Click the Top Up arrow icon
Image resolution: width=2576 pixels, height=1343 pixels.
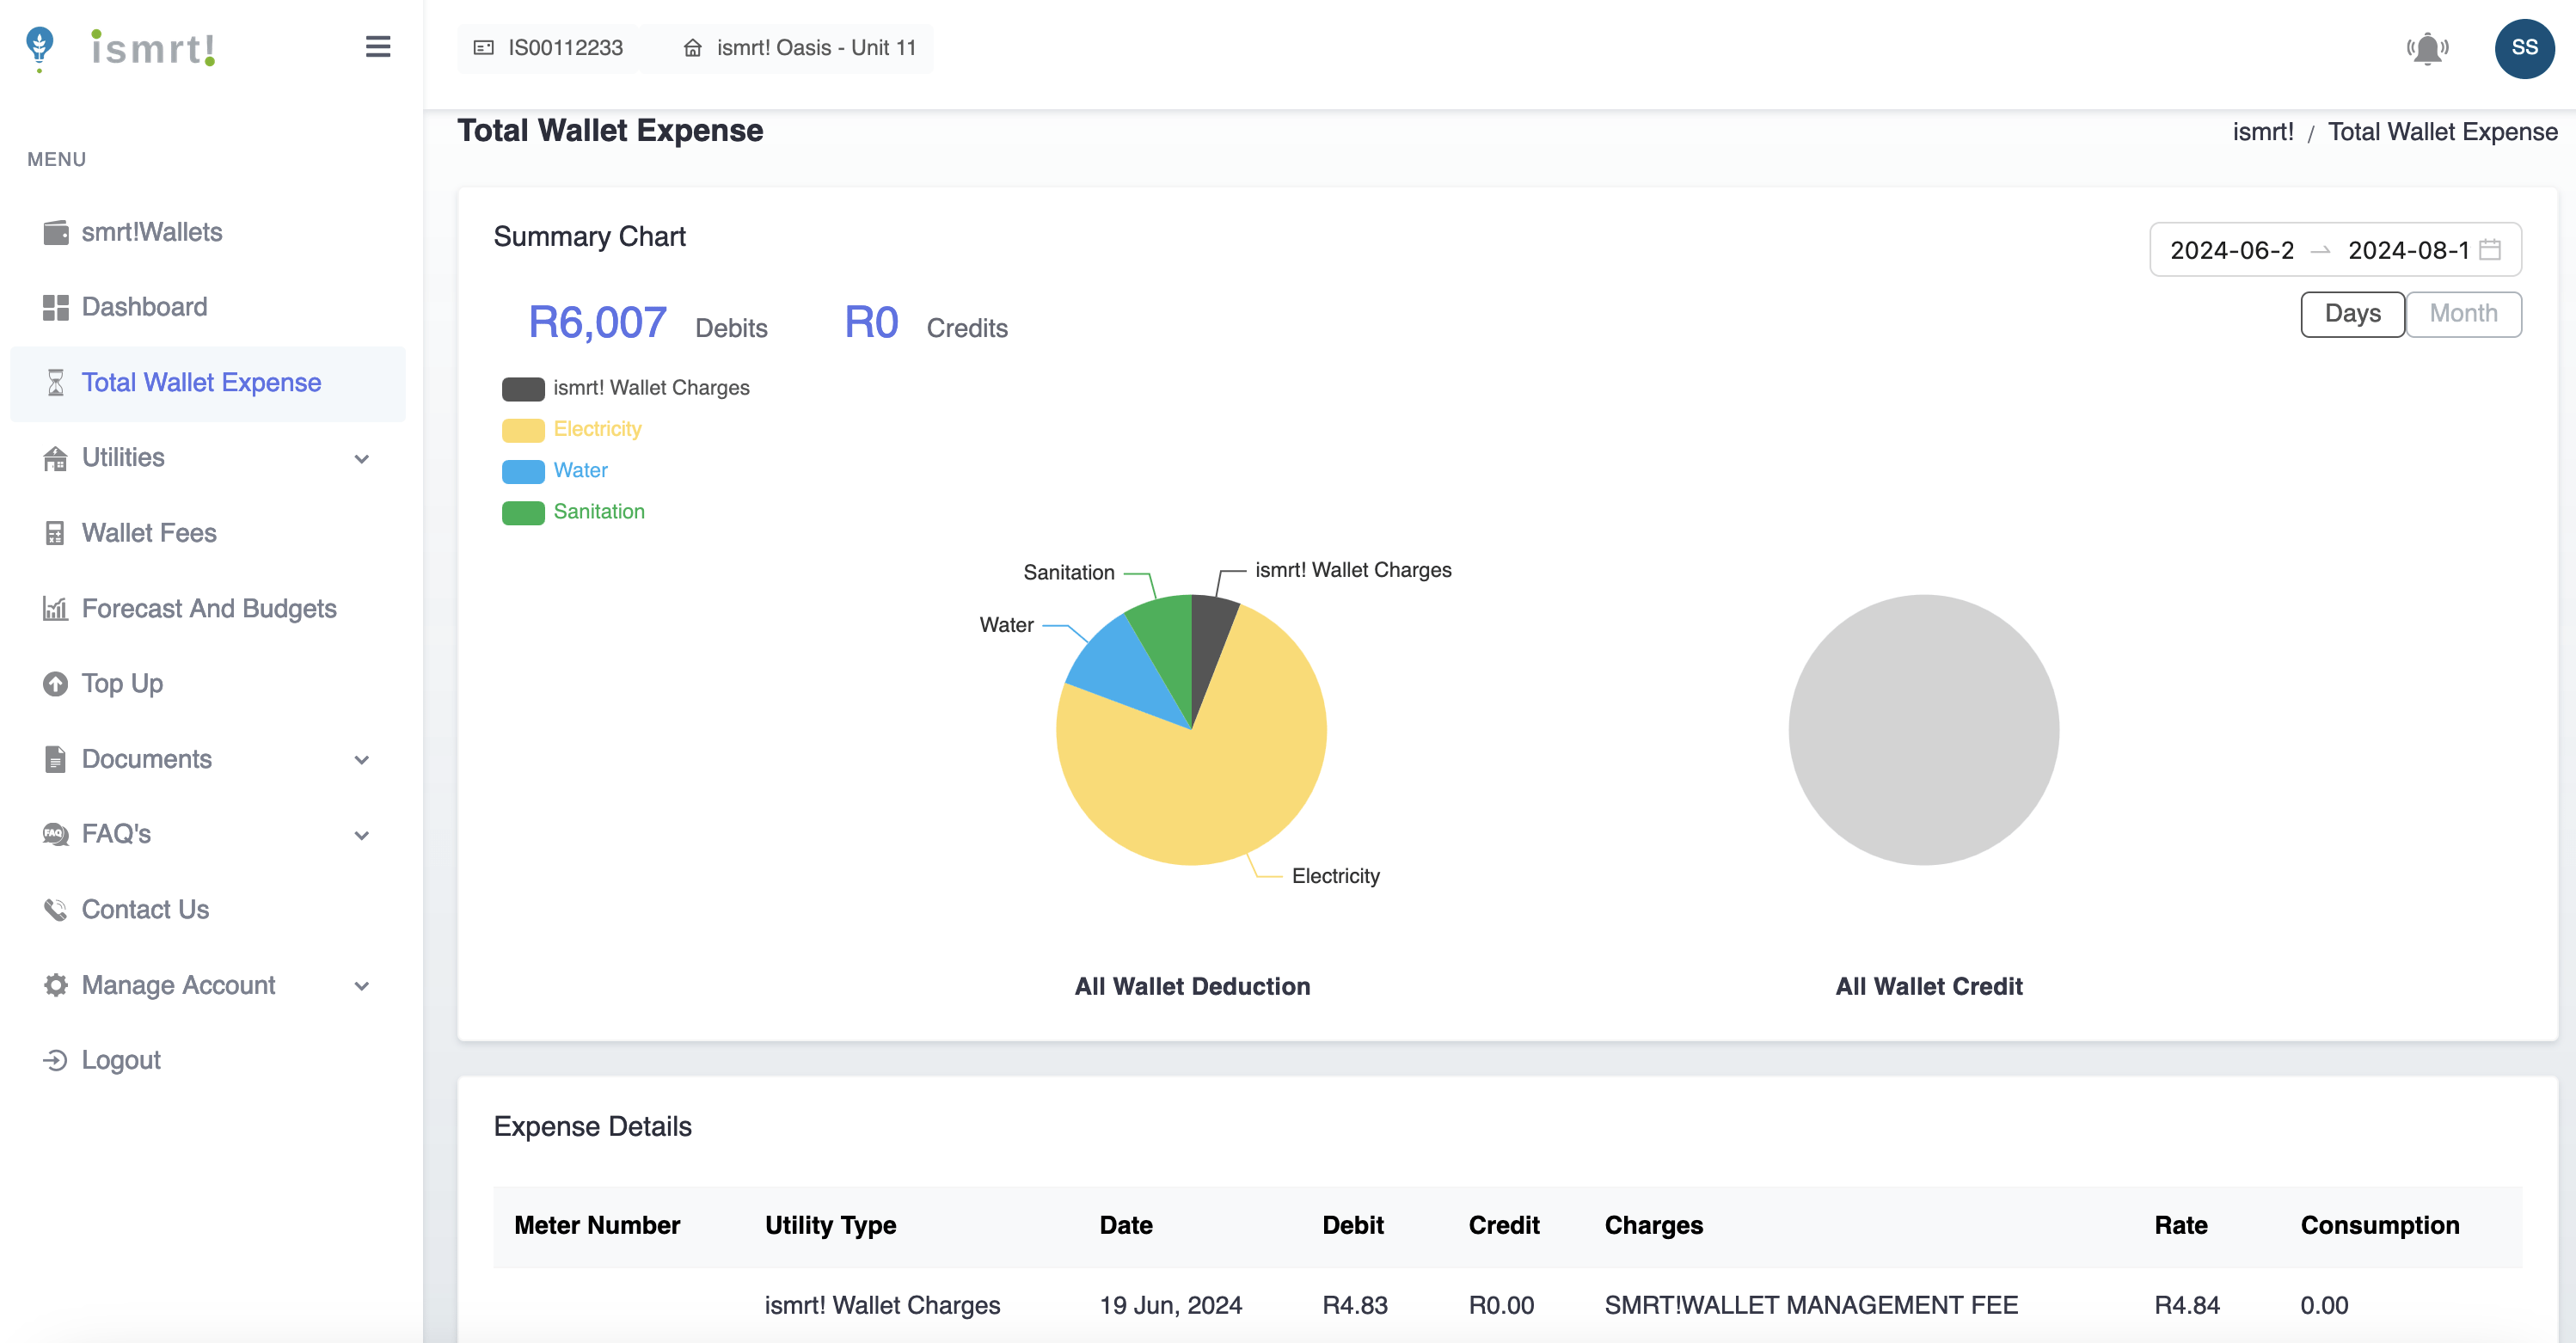[56, 684]
